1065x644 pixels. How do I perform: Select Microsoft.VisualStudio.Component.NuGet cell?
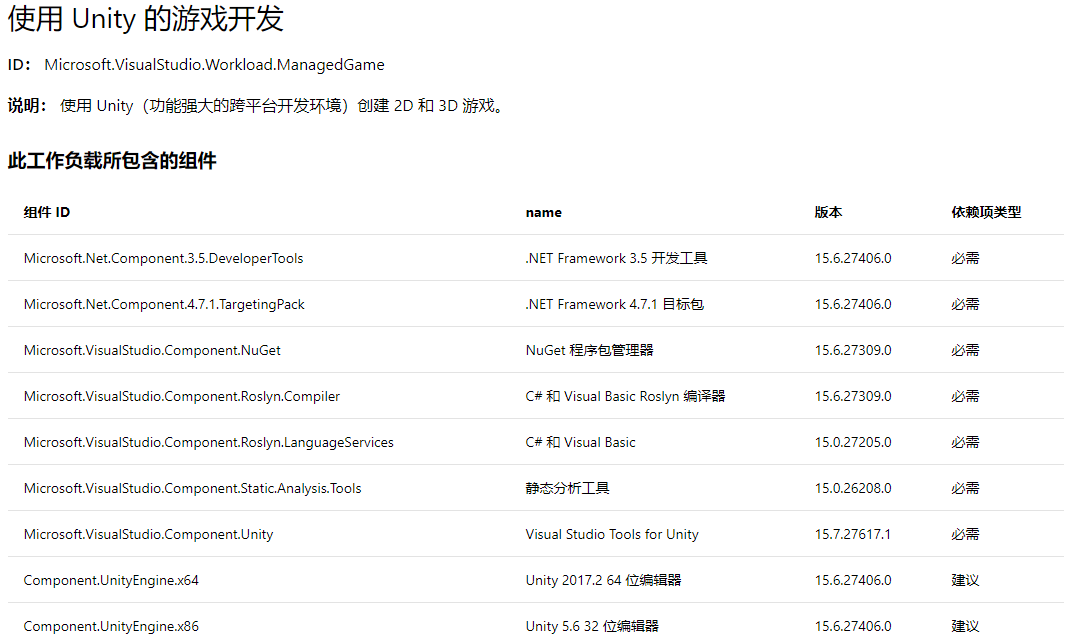152,351
